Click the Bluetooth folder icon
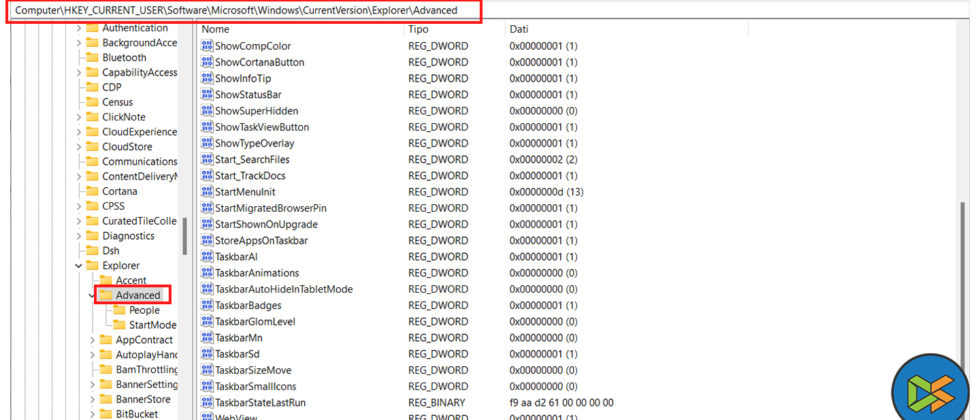980x420 pixels. [x=92, y=58]
